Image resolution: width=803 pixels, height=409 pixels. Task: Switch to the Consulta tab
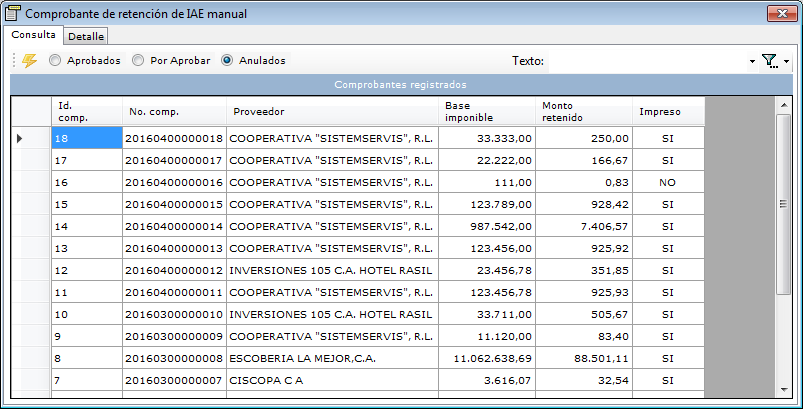click(34, 35)
